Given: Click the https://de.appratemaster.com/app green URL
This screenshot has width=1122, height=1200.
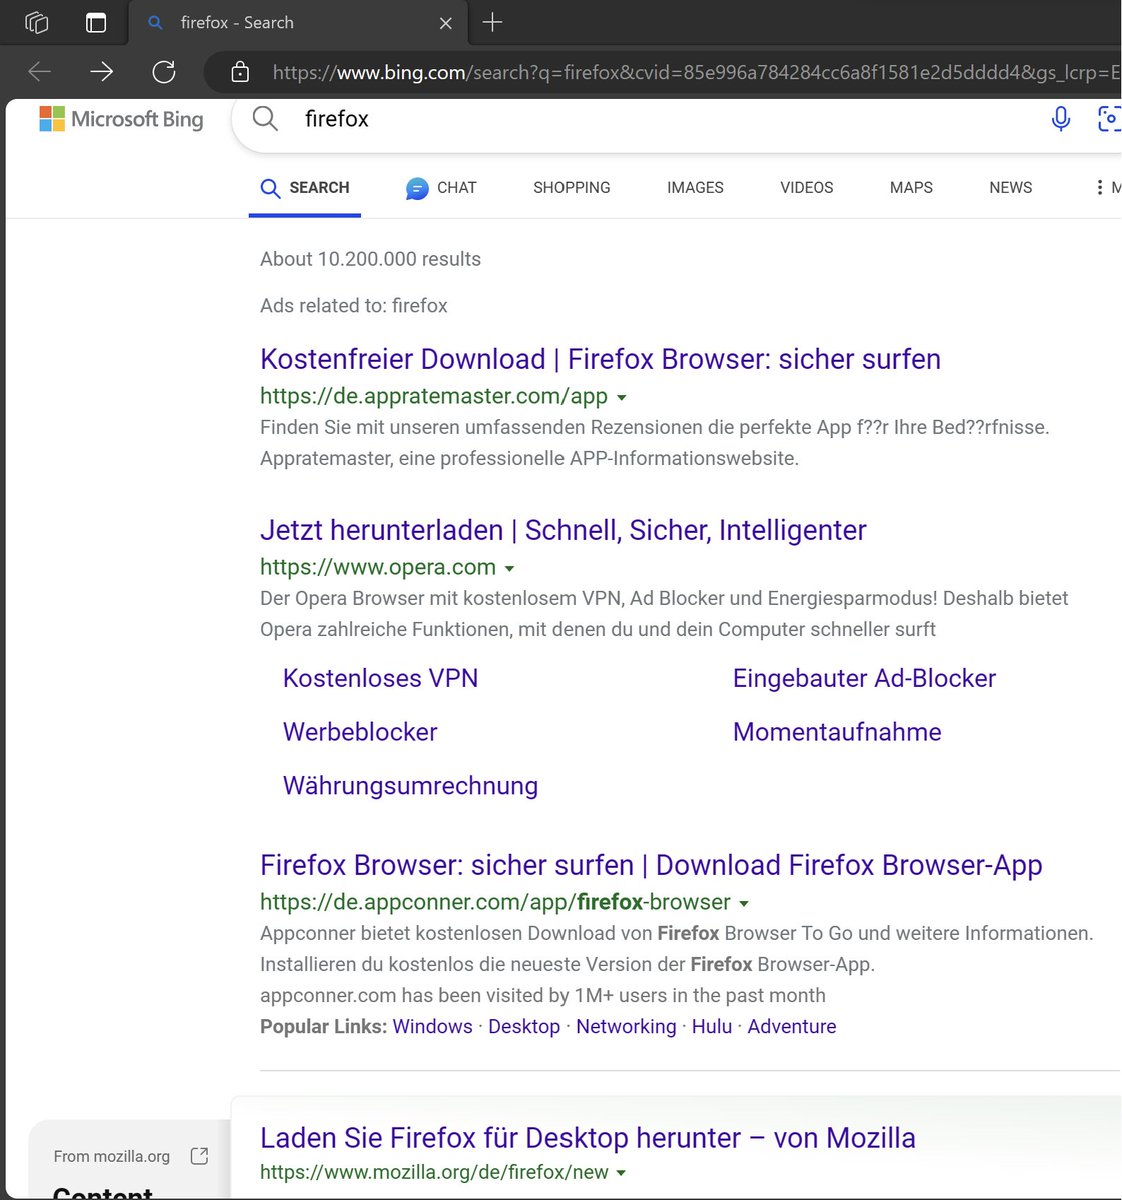Looking at the screenshot, I should tap(434, 396).
